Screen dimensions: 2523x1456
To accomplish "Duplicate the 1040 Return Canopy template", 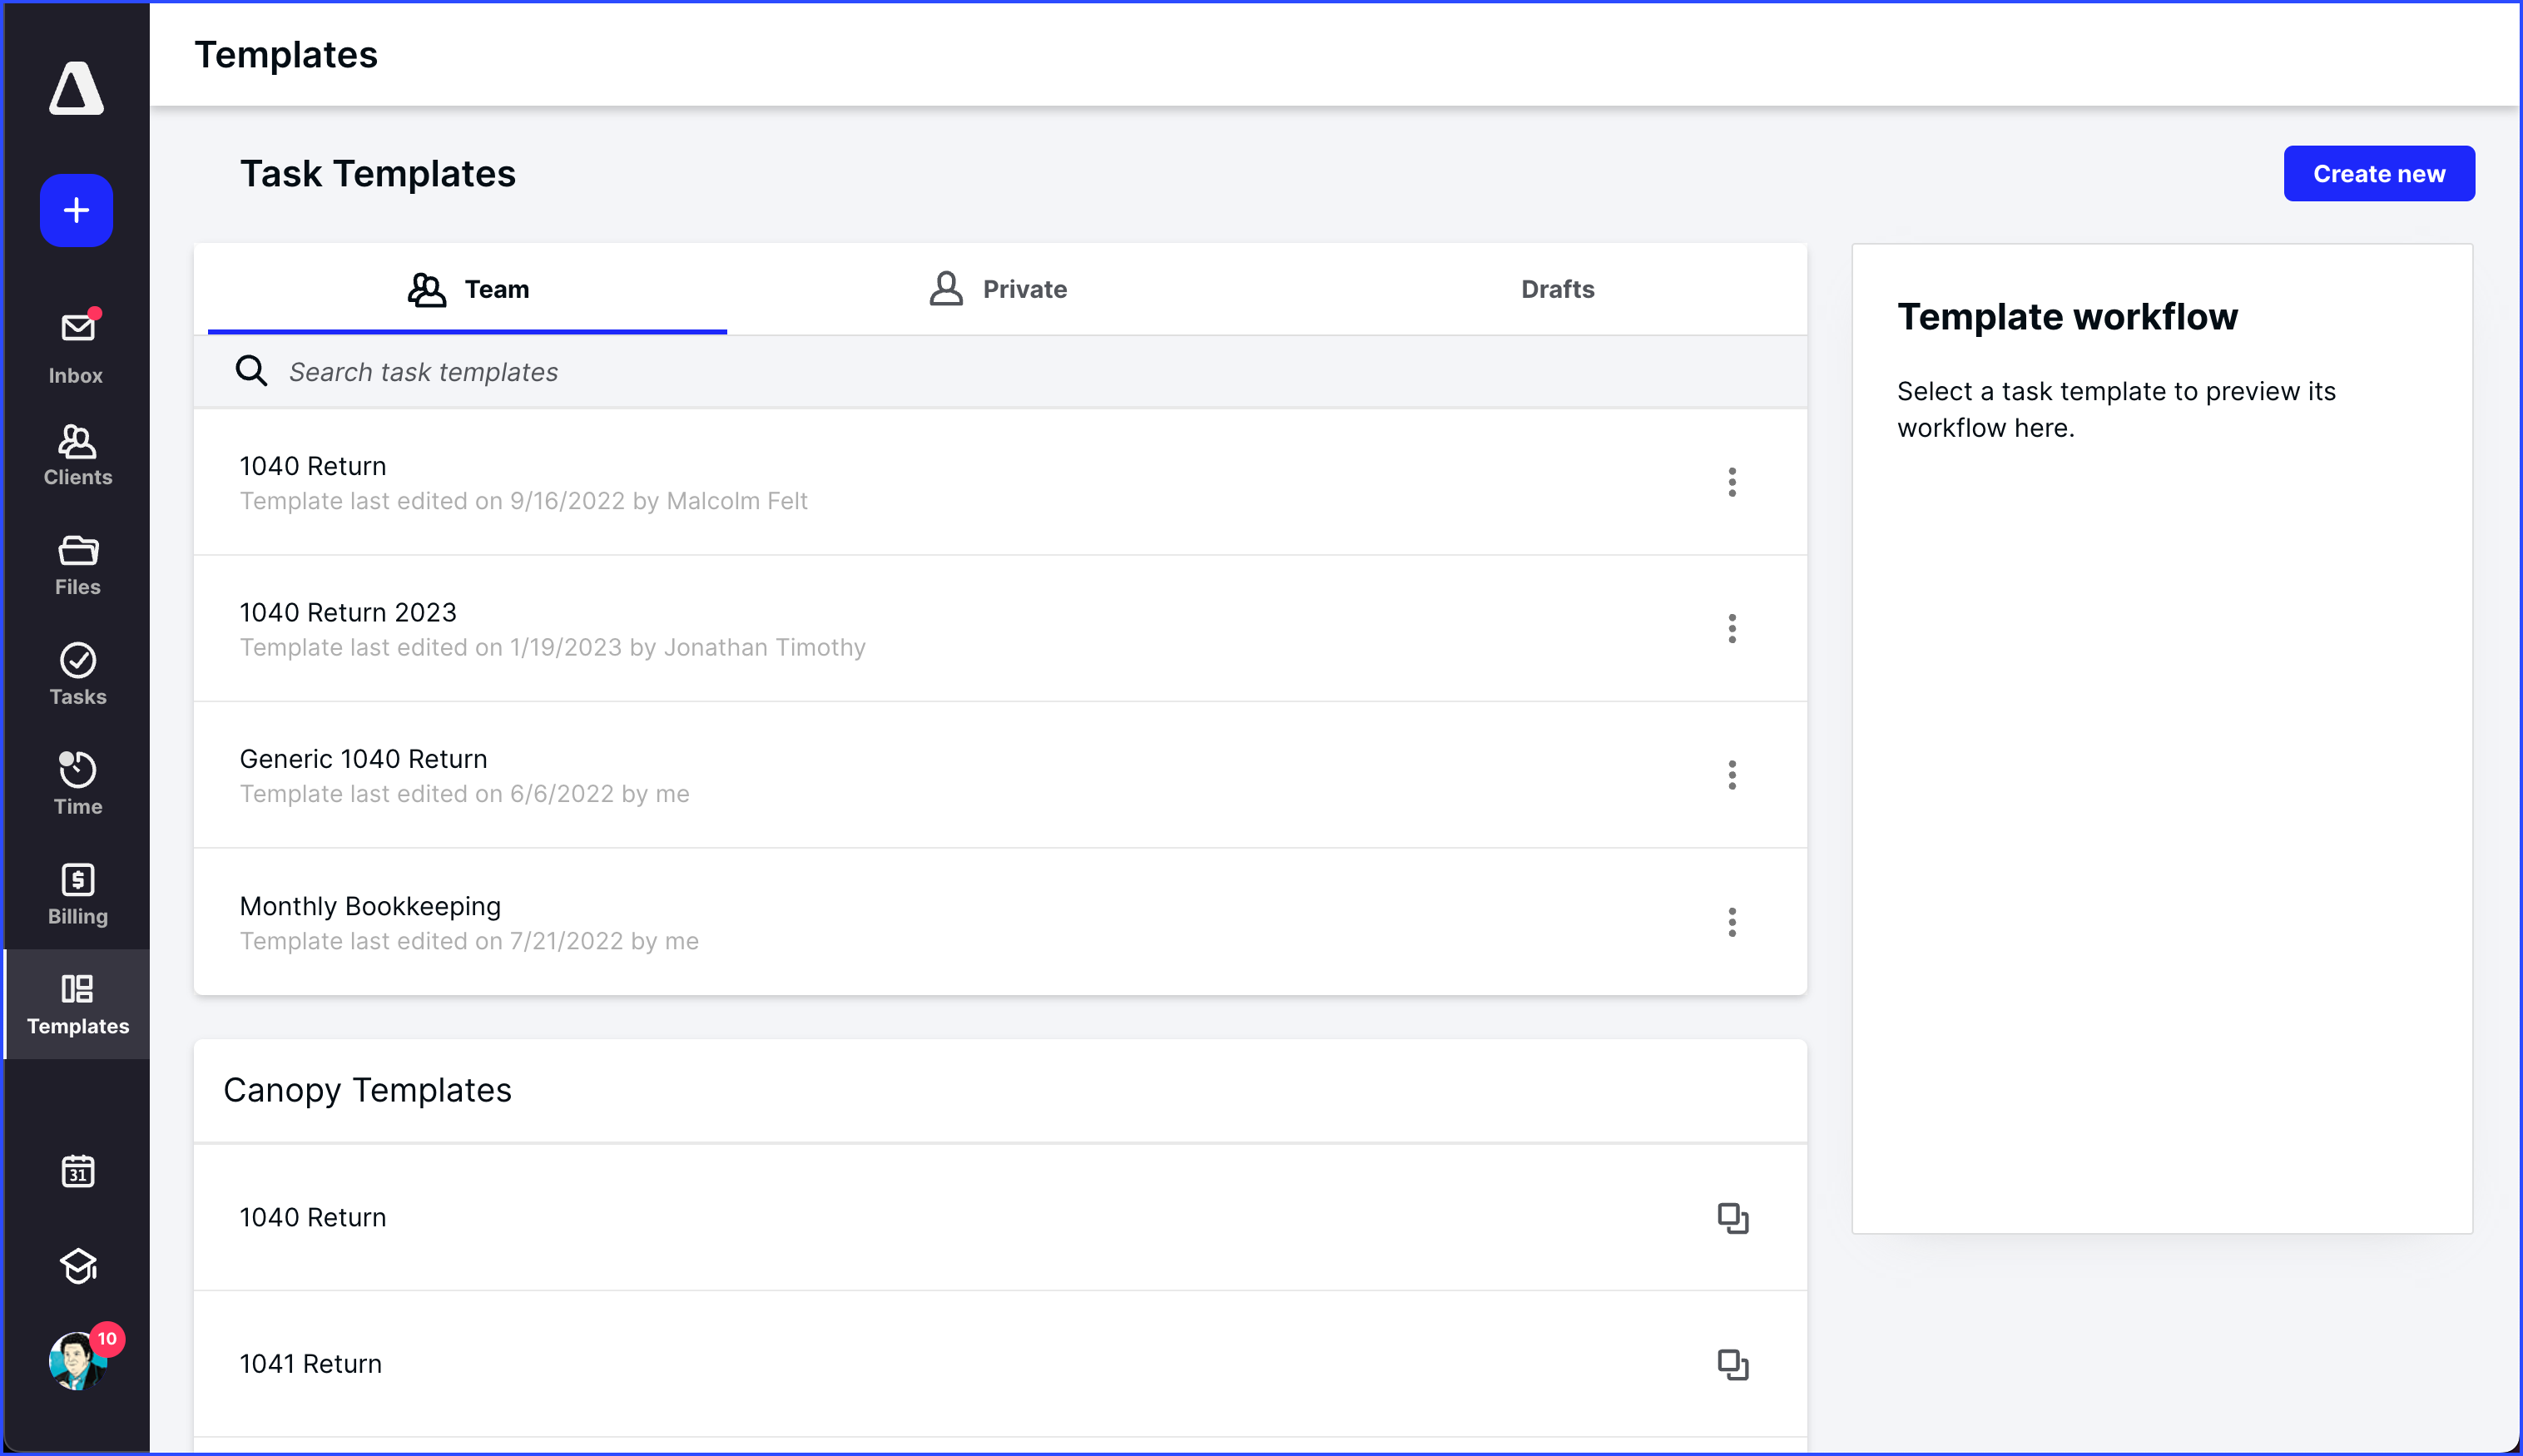I will [1732, 1219].
